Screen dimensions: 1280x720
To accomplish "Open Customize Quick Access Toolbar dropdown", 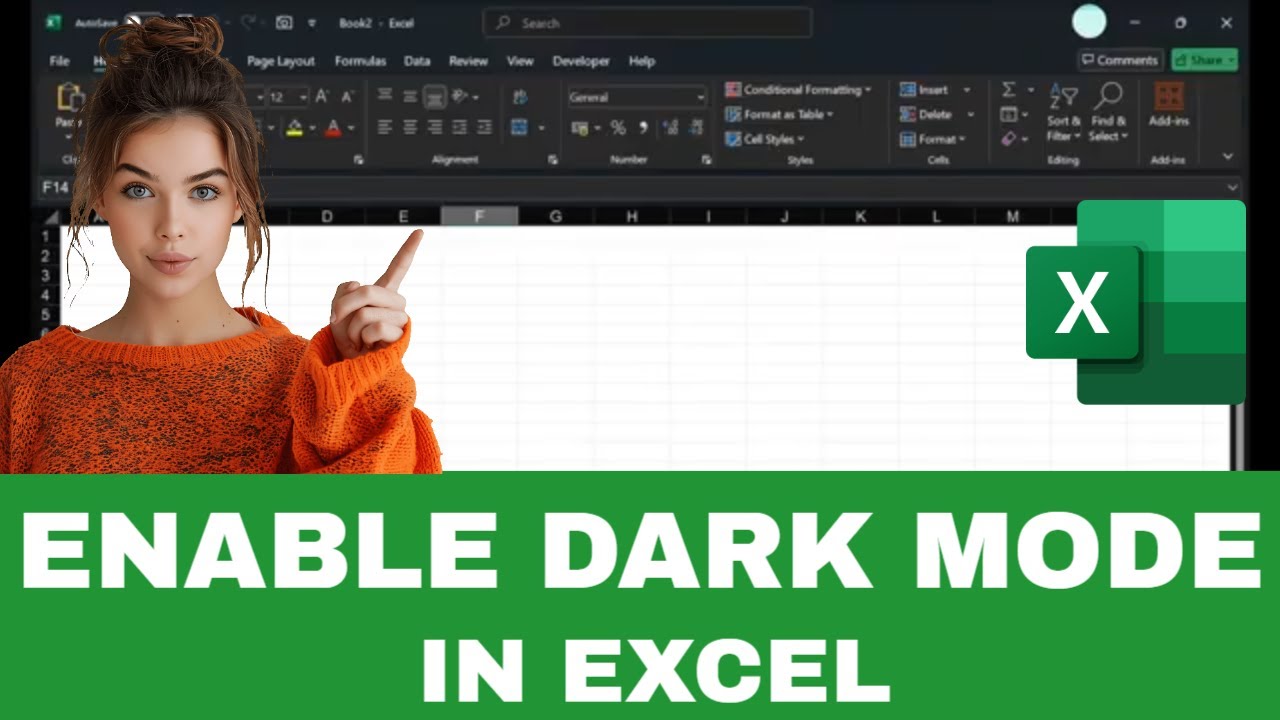I will [312, 22].
